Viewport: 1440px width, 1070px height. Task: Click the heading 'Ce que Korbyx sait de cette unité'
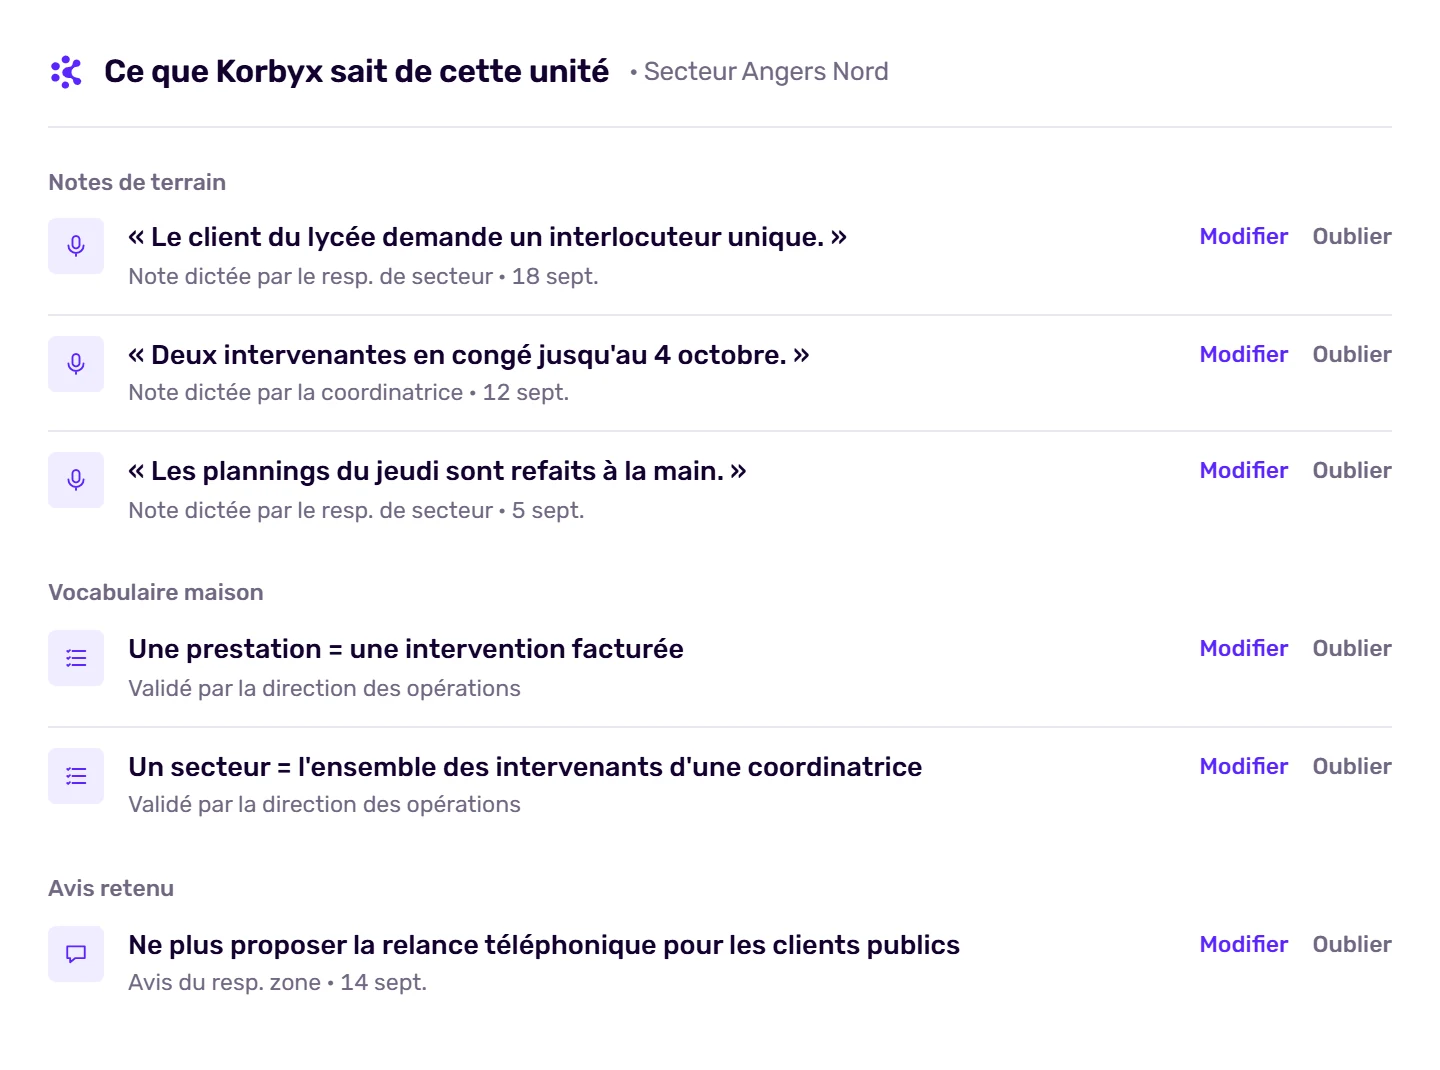tap(356, 72)
